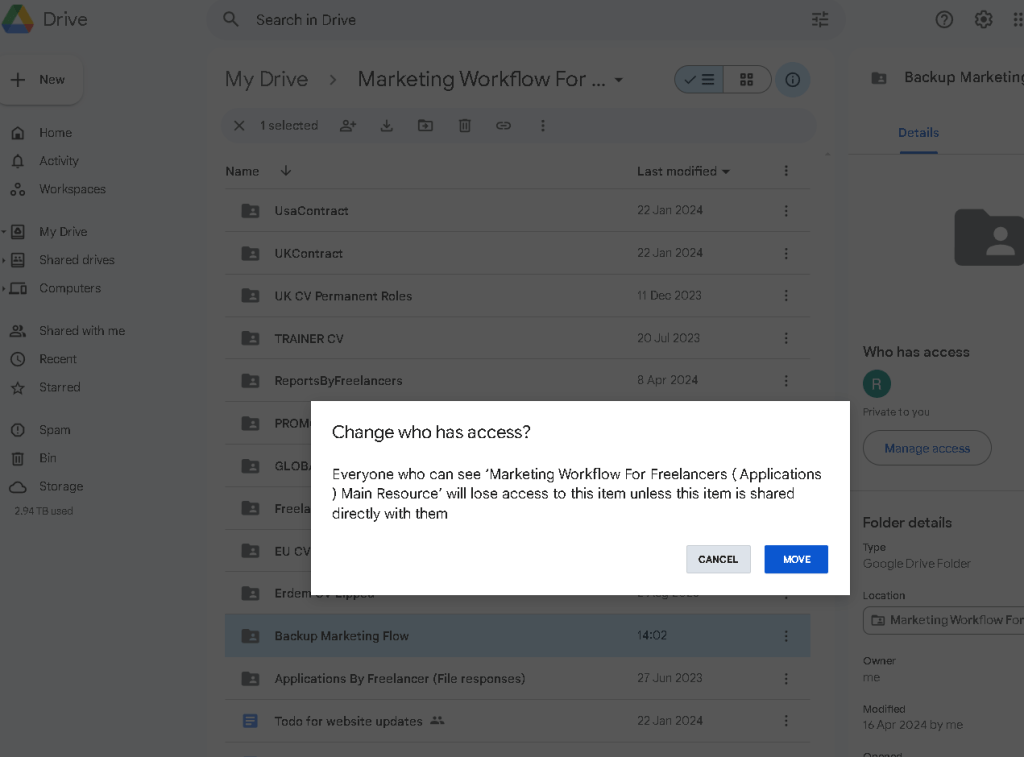Clear selection with the X icon

[239, 125]
